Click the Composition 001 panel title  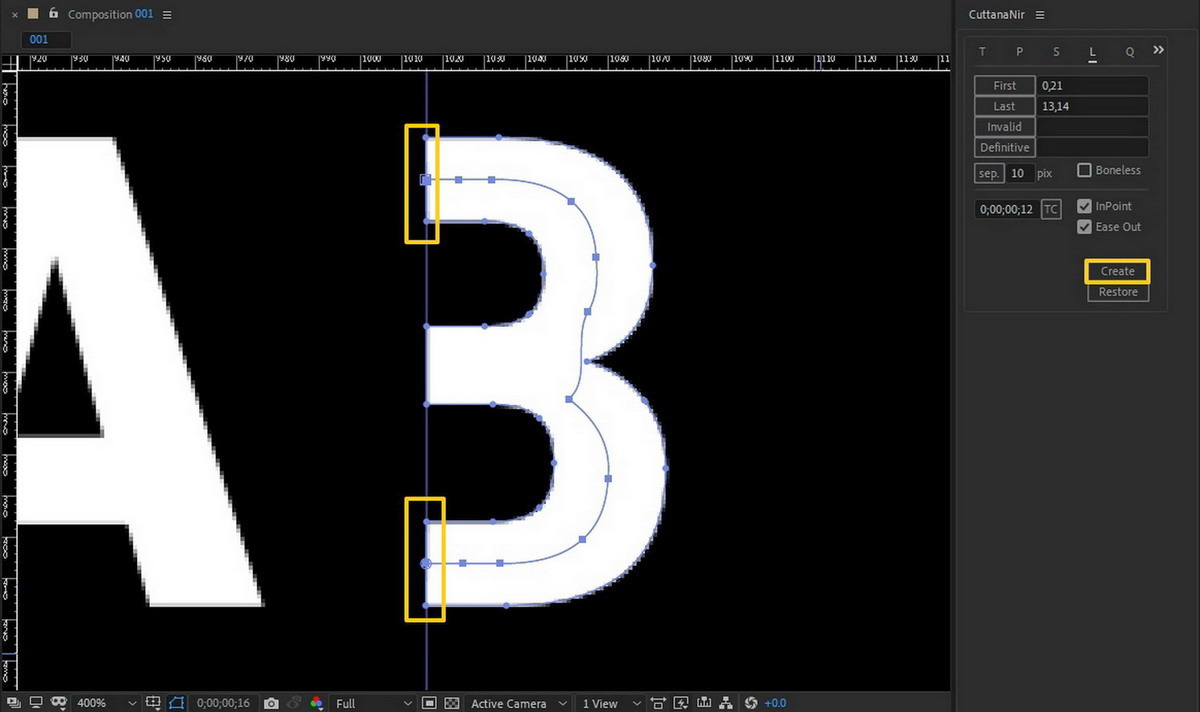point(110,15)
